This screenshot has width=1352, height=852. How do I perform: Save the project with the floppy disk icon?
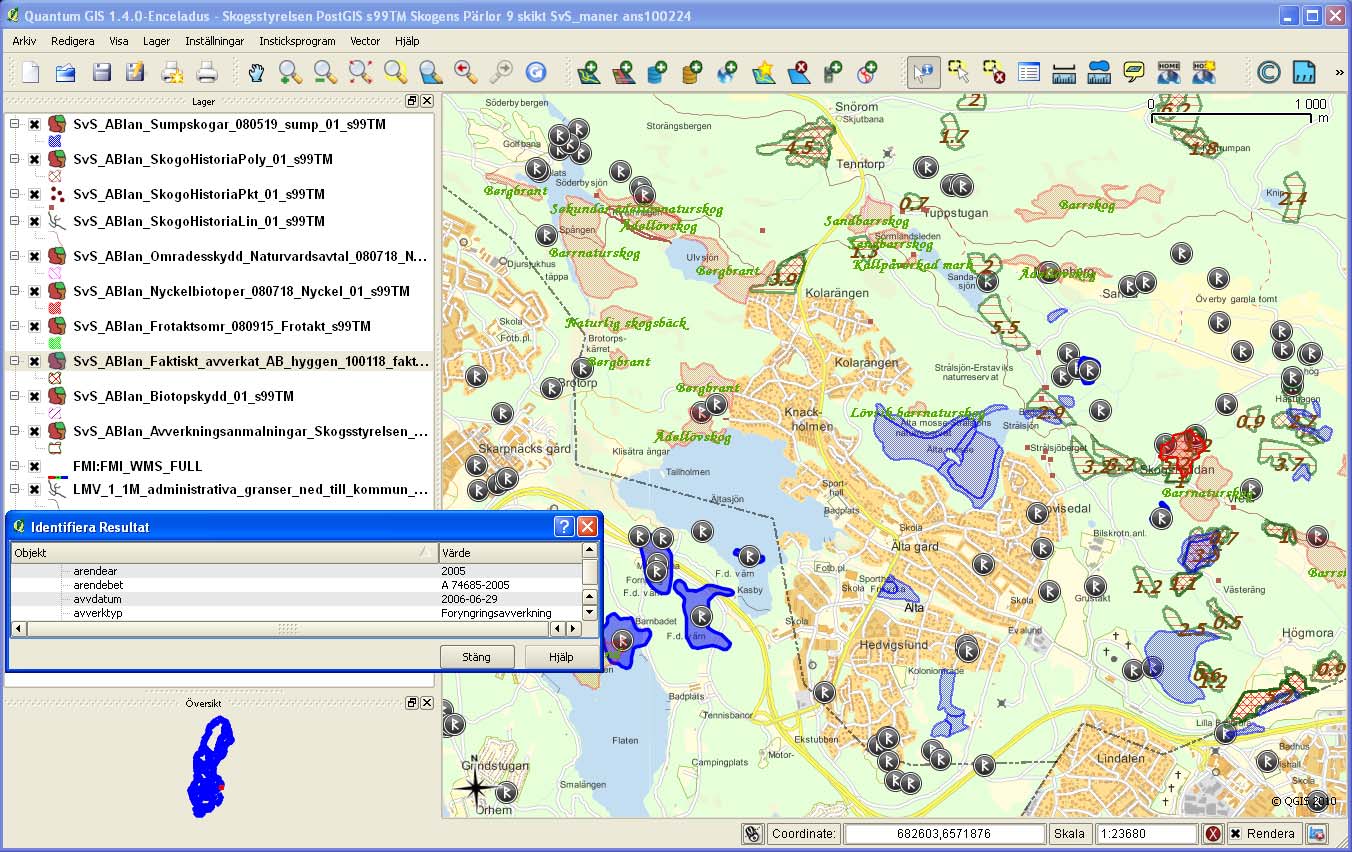coord(101,72)
